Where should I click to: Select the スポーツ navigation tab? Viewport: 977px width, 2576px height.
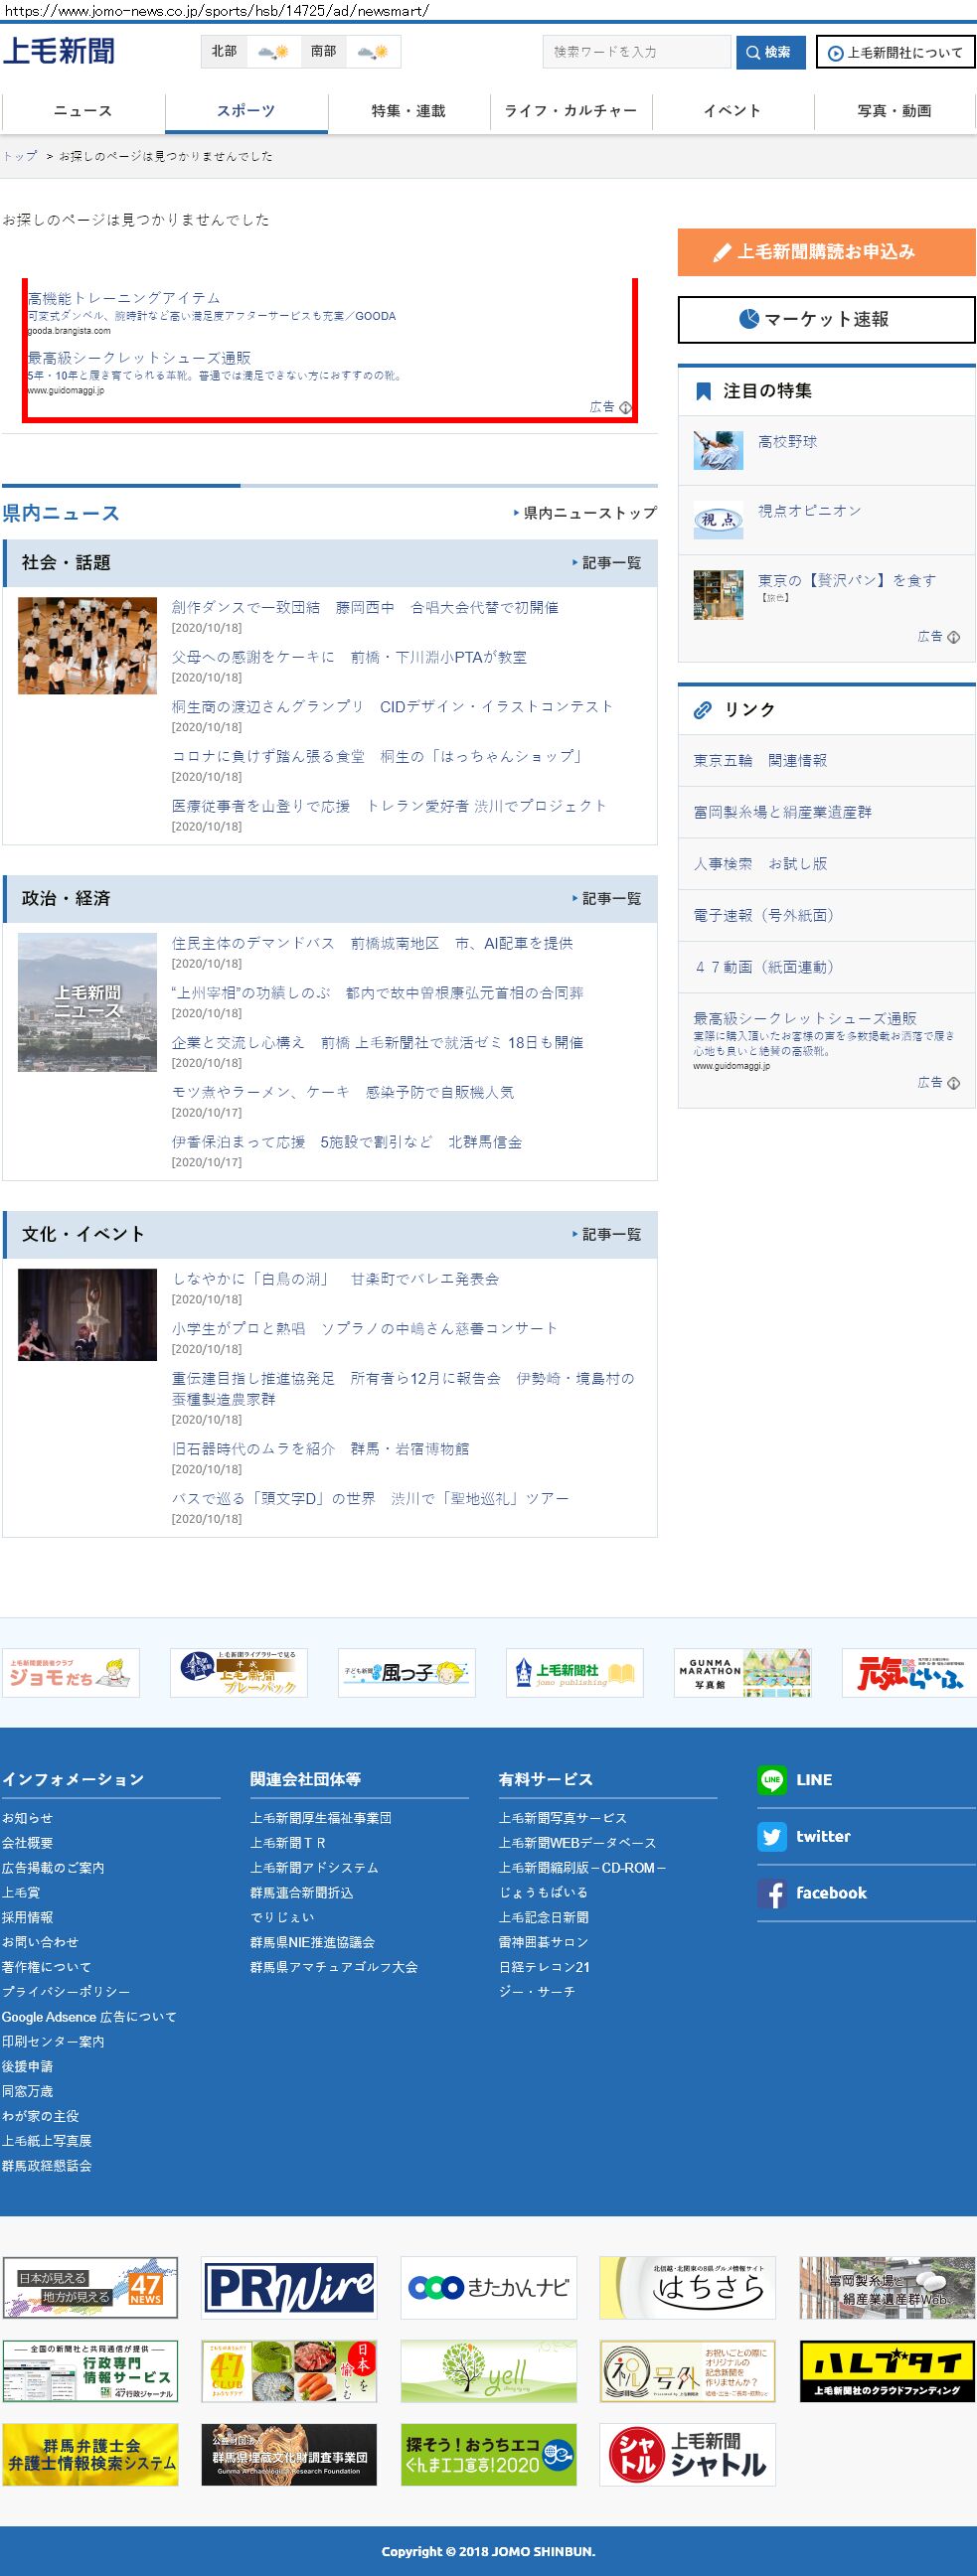tap(246, 111)
